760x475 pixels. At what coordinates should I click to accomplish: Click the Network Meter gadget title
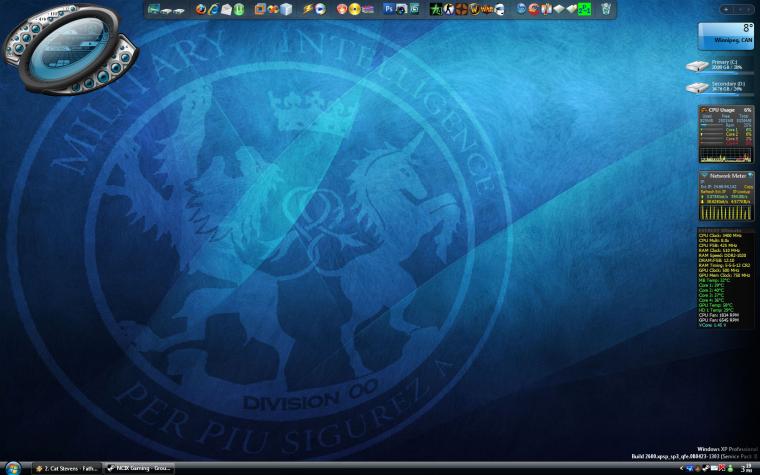(x=727, y=175)
